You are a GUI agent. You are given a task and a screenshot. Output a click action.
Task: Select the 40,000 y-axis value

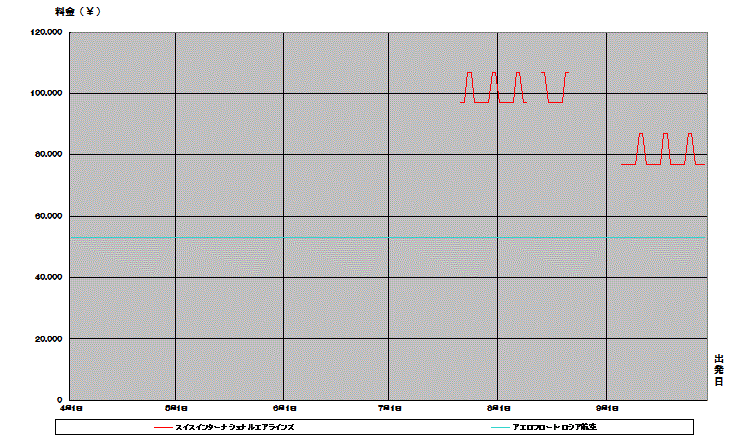(x=49, y=277)
